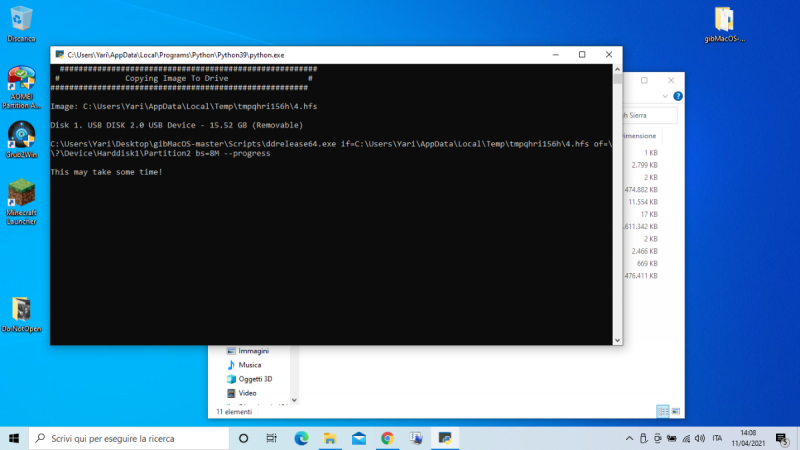Select the file row sized 17 KB
Screen dimensions: 800x450
[x=649, y=214]
